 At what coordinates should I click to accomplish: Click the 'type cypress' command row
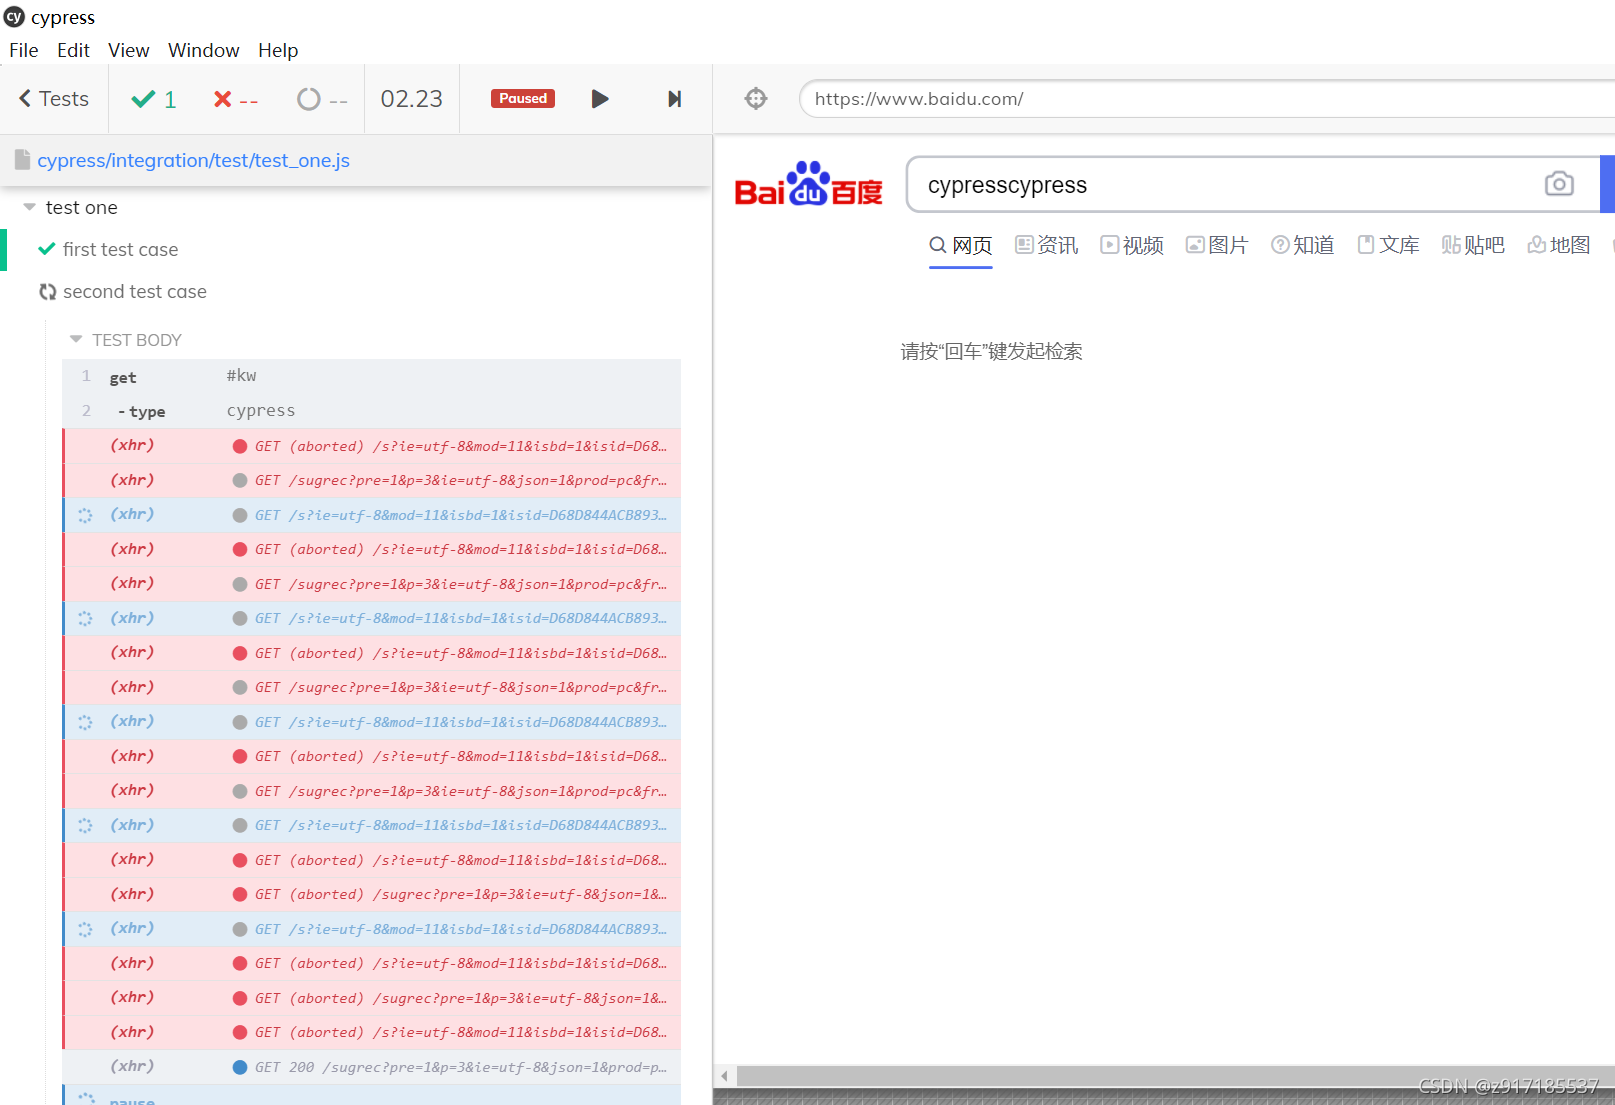click(371, 411)
